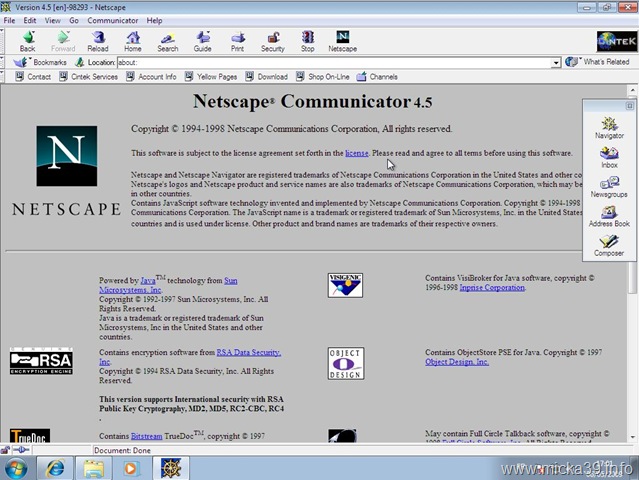Launch Navigator from component bar

(x=609, y=128)
